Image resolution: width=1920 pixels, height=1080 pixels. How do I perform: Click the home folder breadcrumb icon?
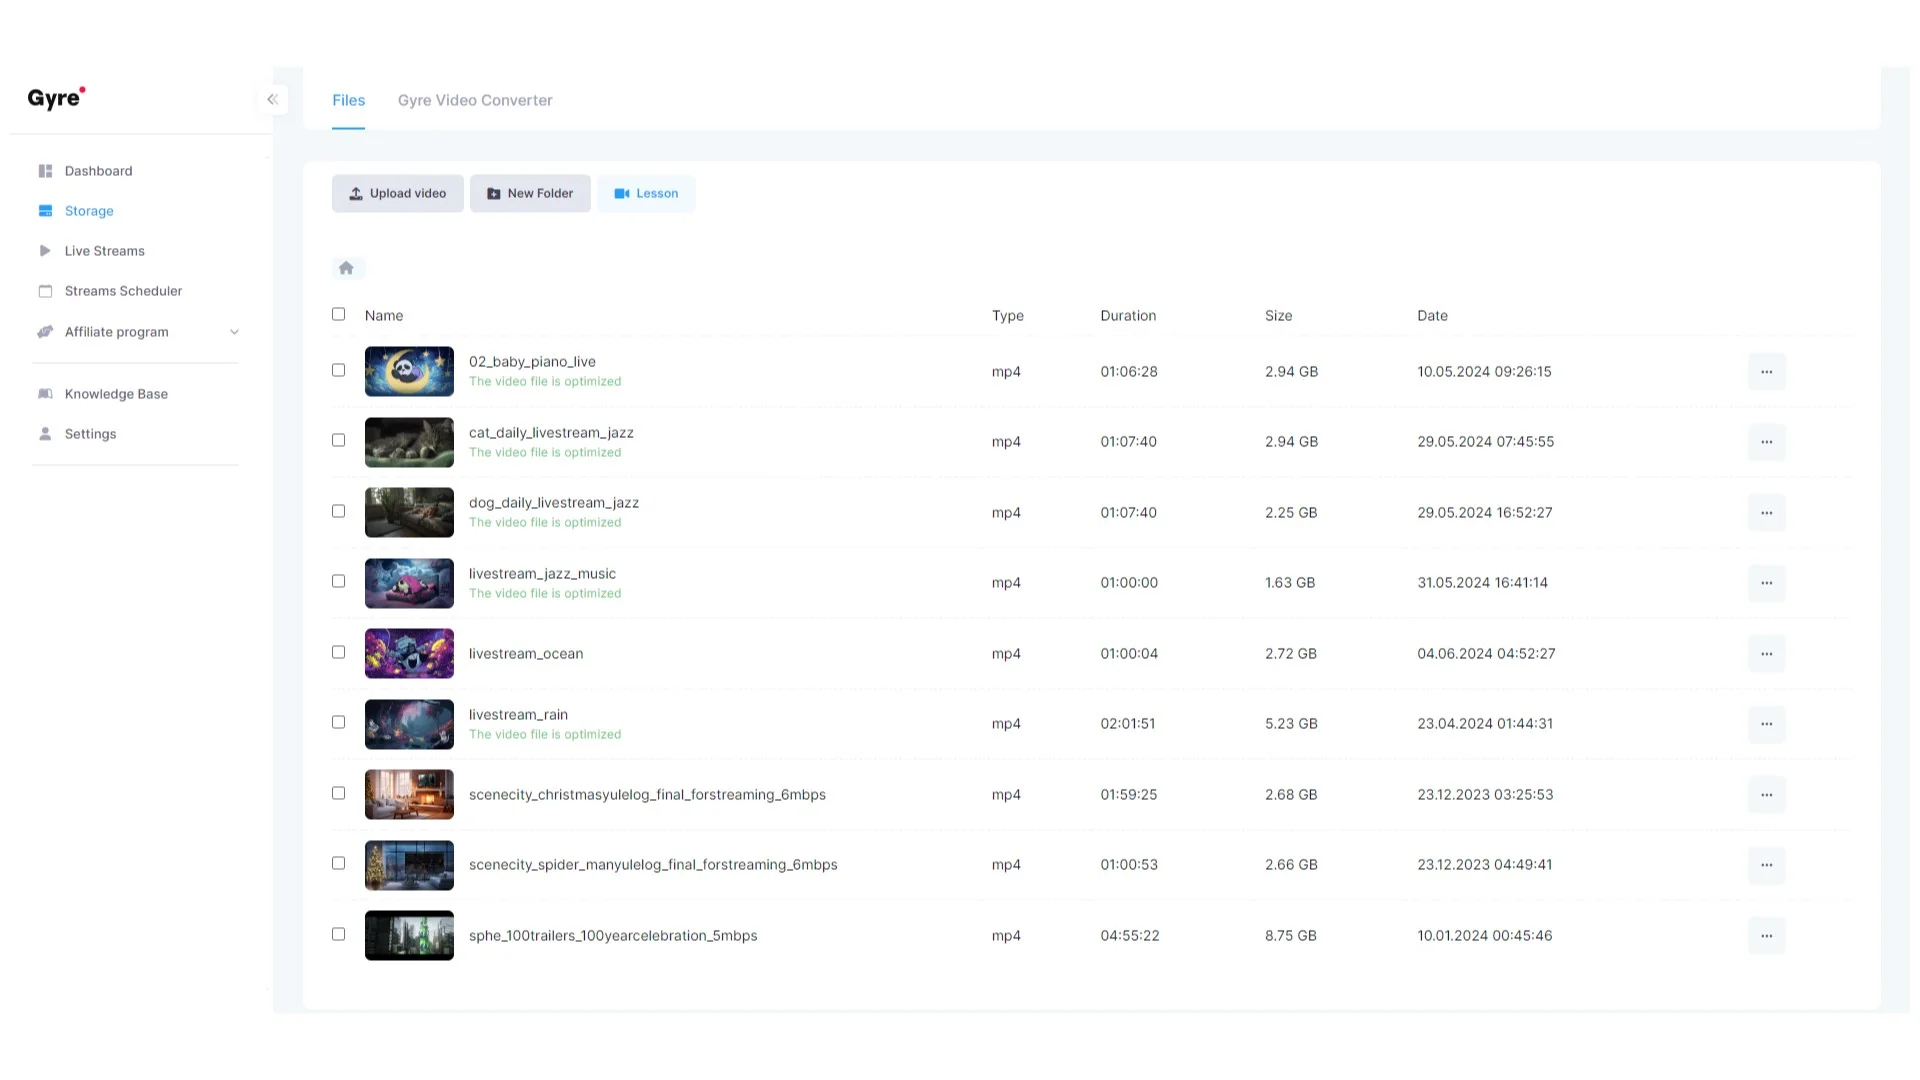(347, 267)
